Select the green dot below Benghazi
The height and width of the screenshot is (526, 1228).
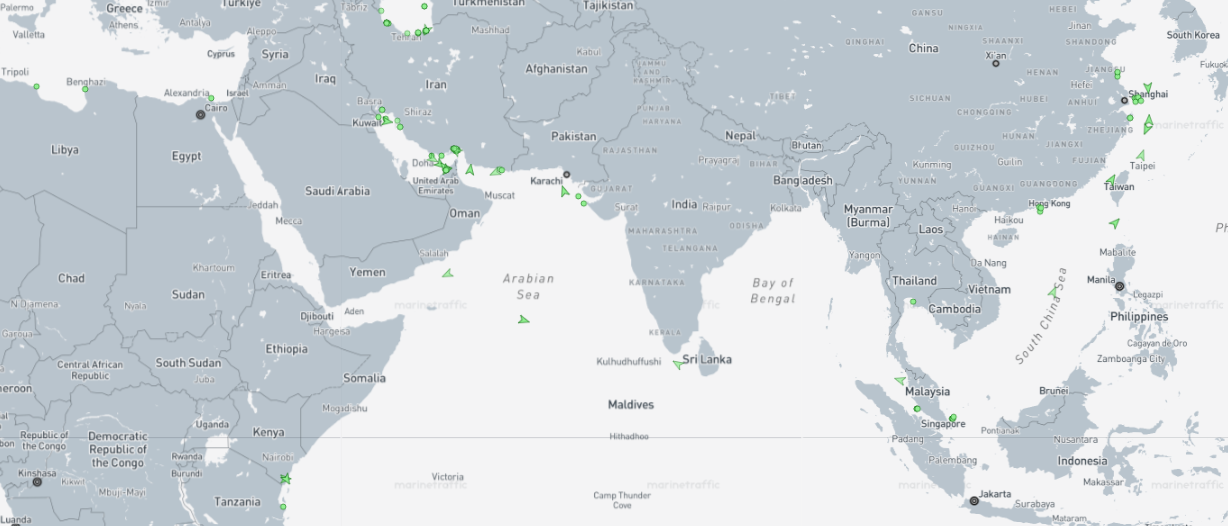(x=85, y=89)
